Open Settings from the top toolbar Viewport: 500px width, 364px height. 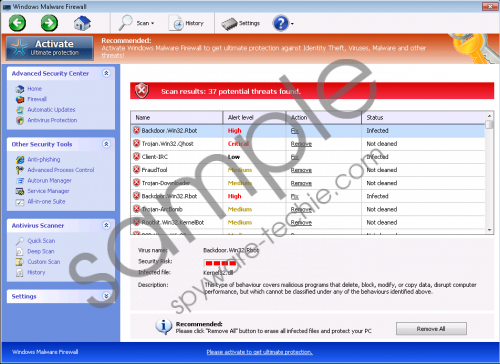coord(241,23)
